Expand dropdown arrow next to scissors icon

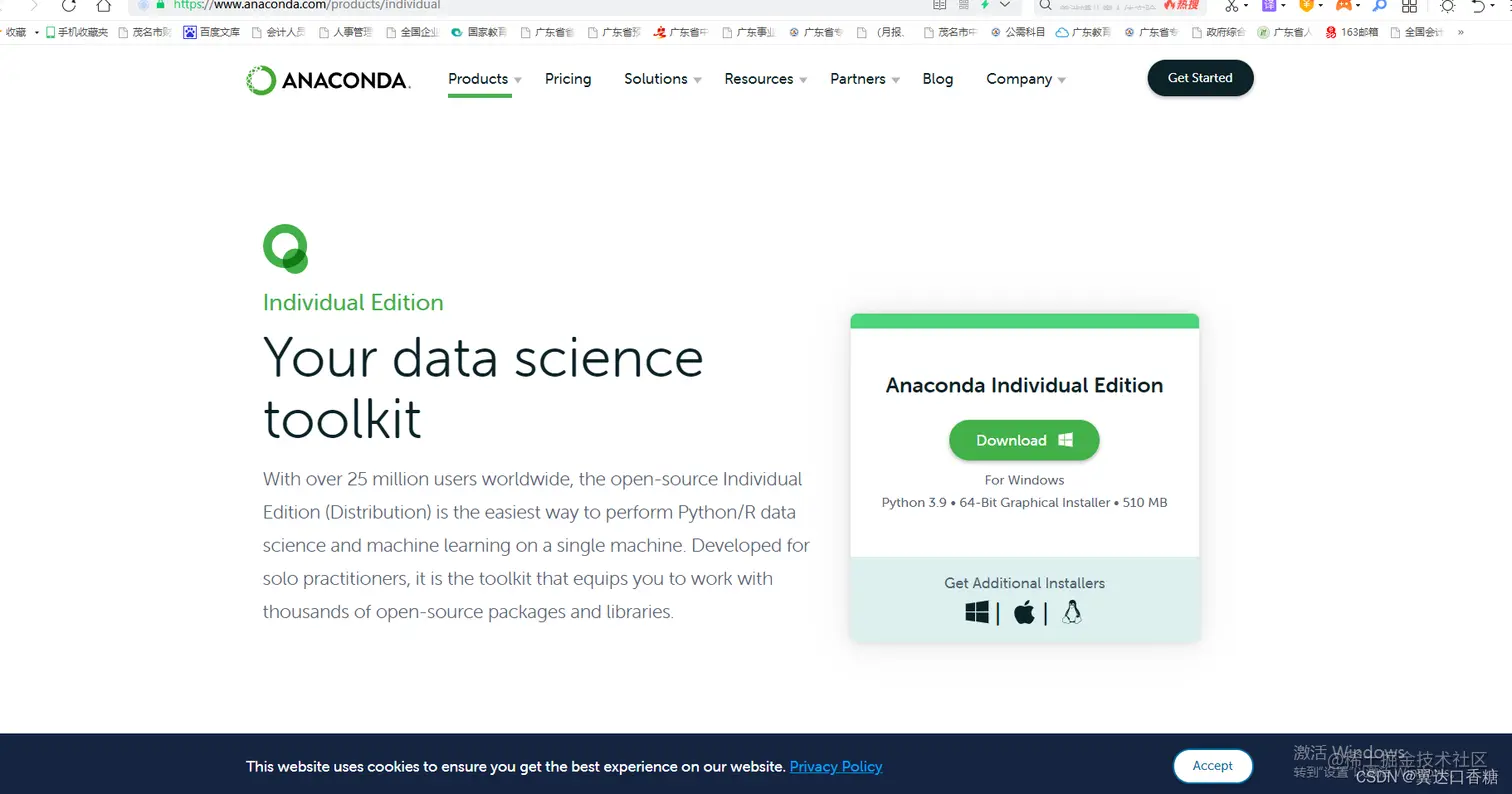pyautogui.click(x=1246, y=6)
